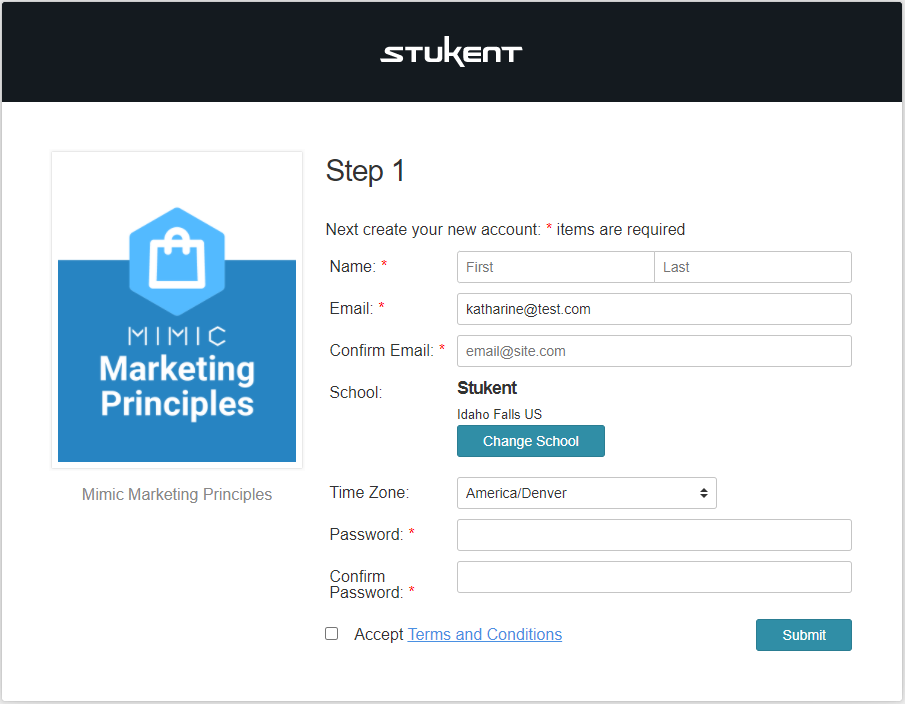Click the Accept label text
The width and height of the screenshot is (905, 704).
click(378, 635)
